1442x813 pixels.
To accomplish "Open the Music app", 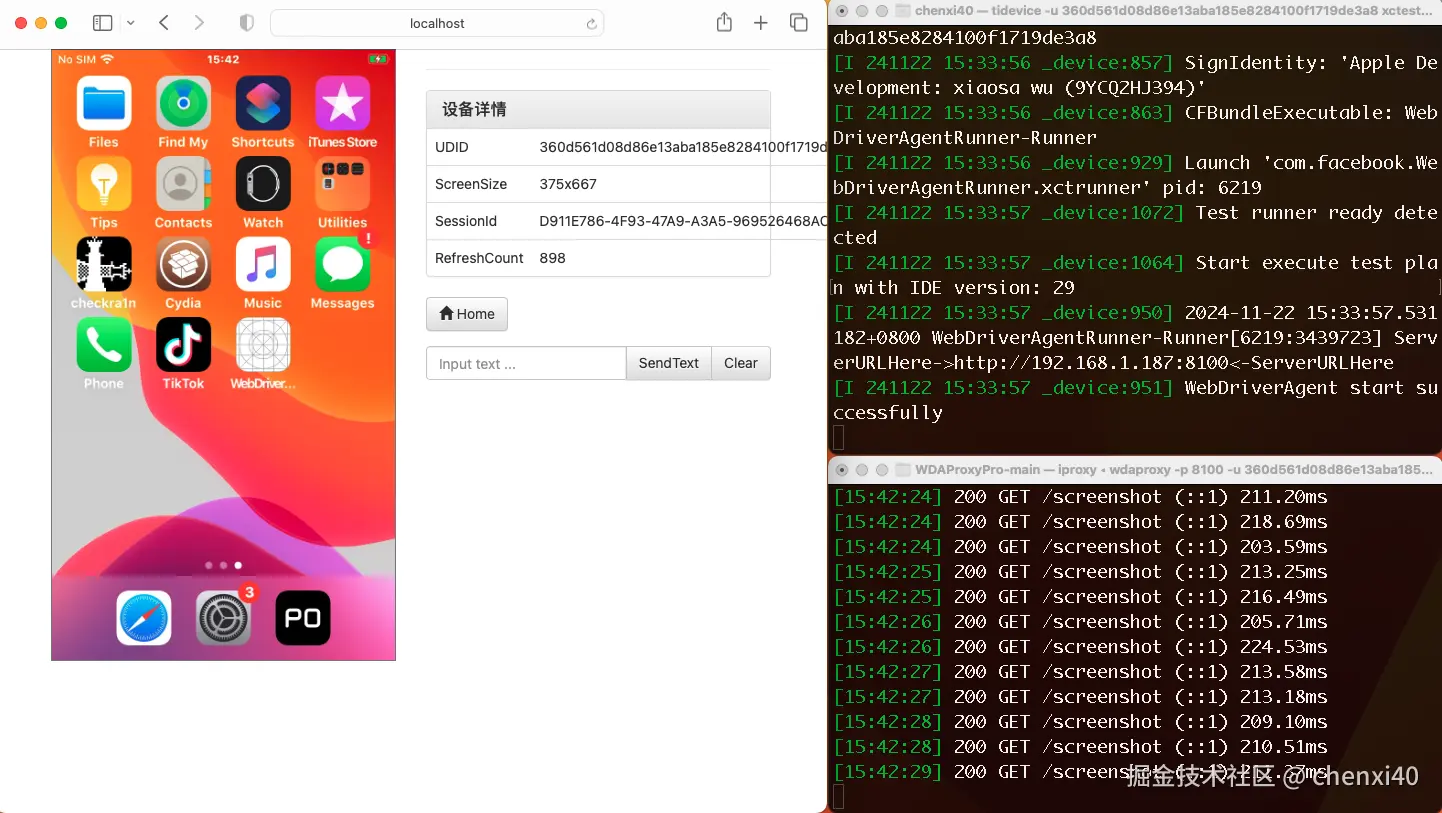I will coord(263,264).
